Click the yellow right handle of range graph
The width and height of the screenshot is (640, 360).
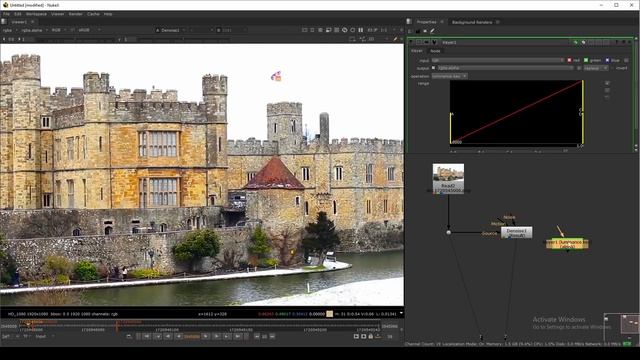[583, 112]
